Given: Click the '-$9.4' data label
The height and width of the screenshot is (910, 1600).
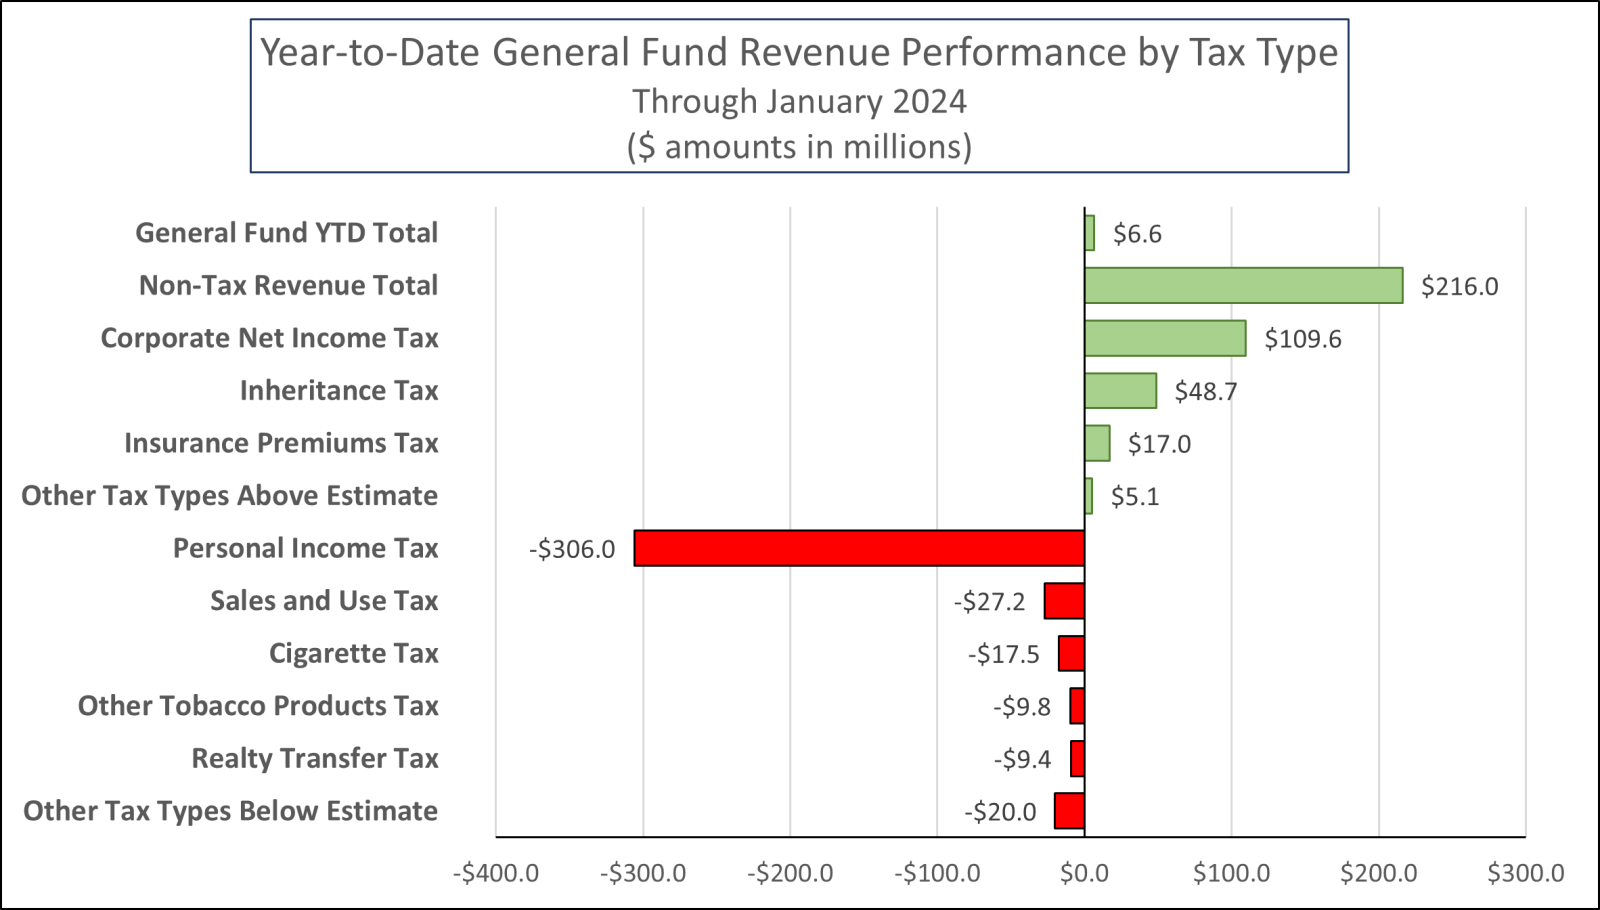Looking at the screenshot, I should (x=1022, y=760).
